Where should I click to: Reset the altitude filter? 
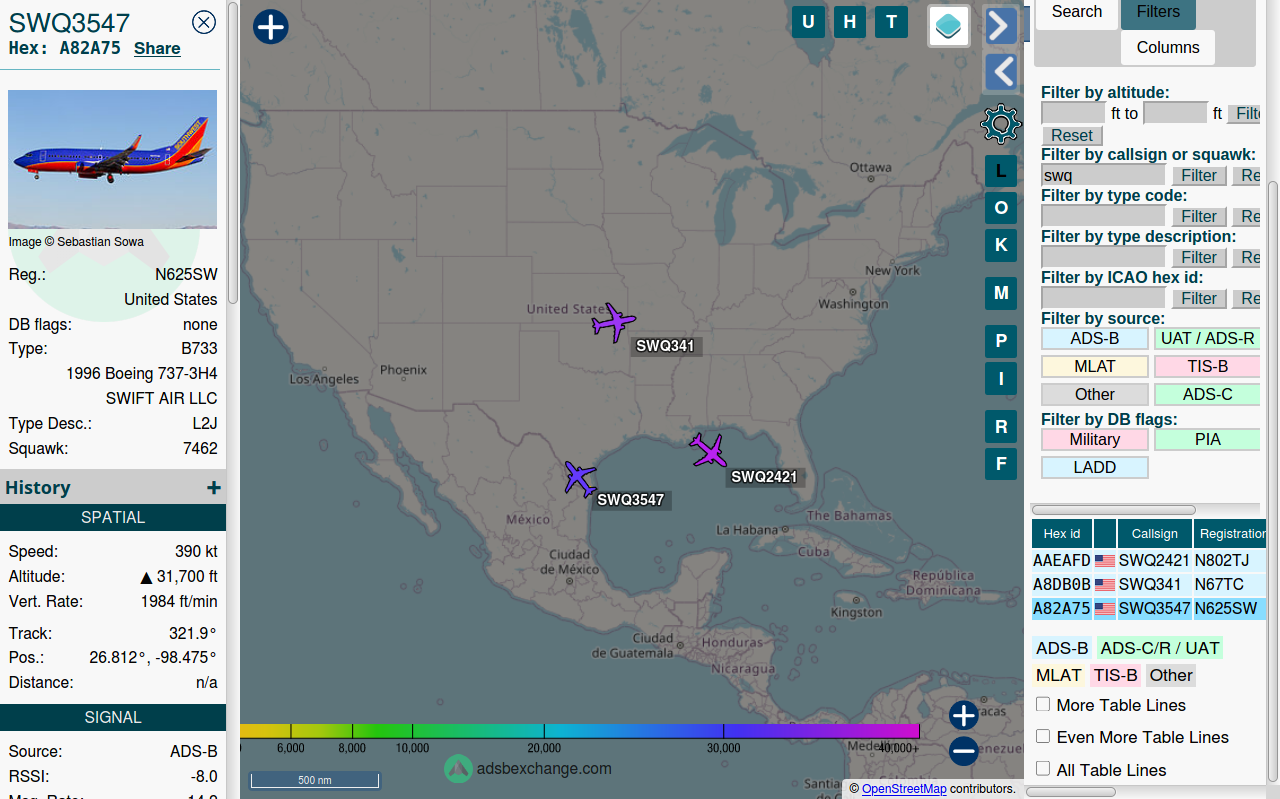(1072, 136)
